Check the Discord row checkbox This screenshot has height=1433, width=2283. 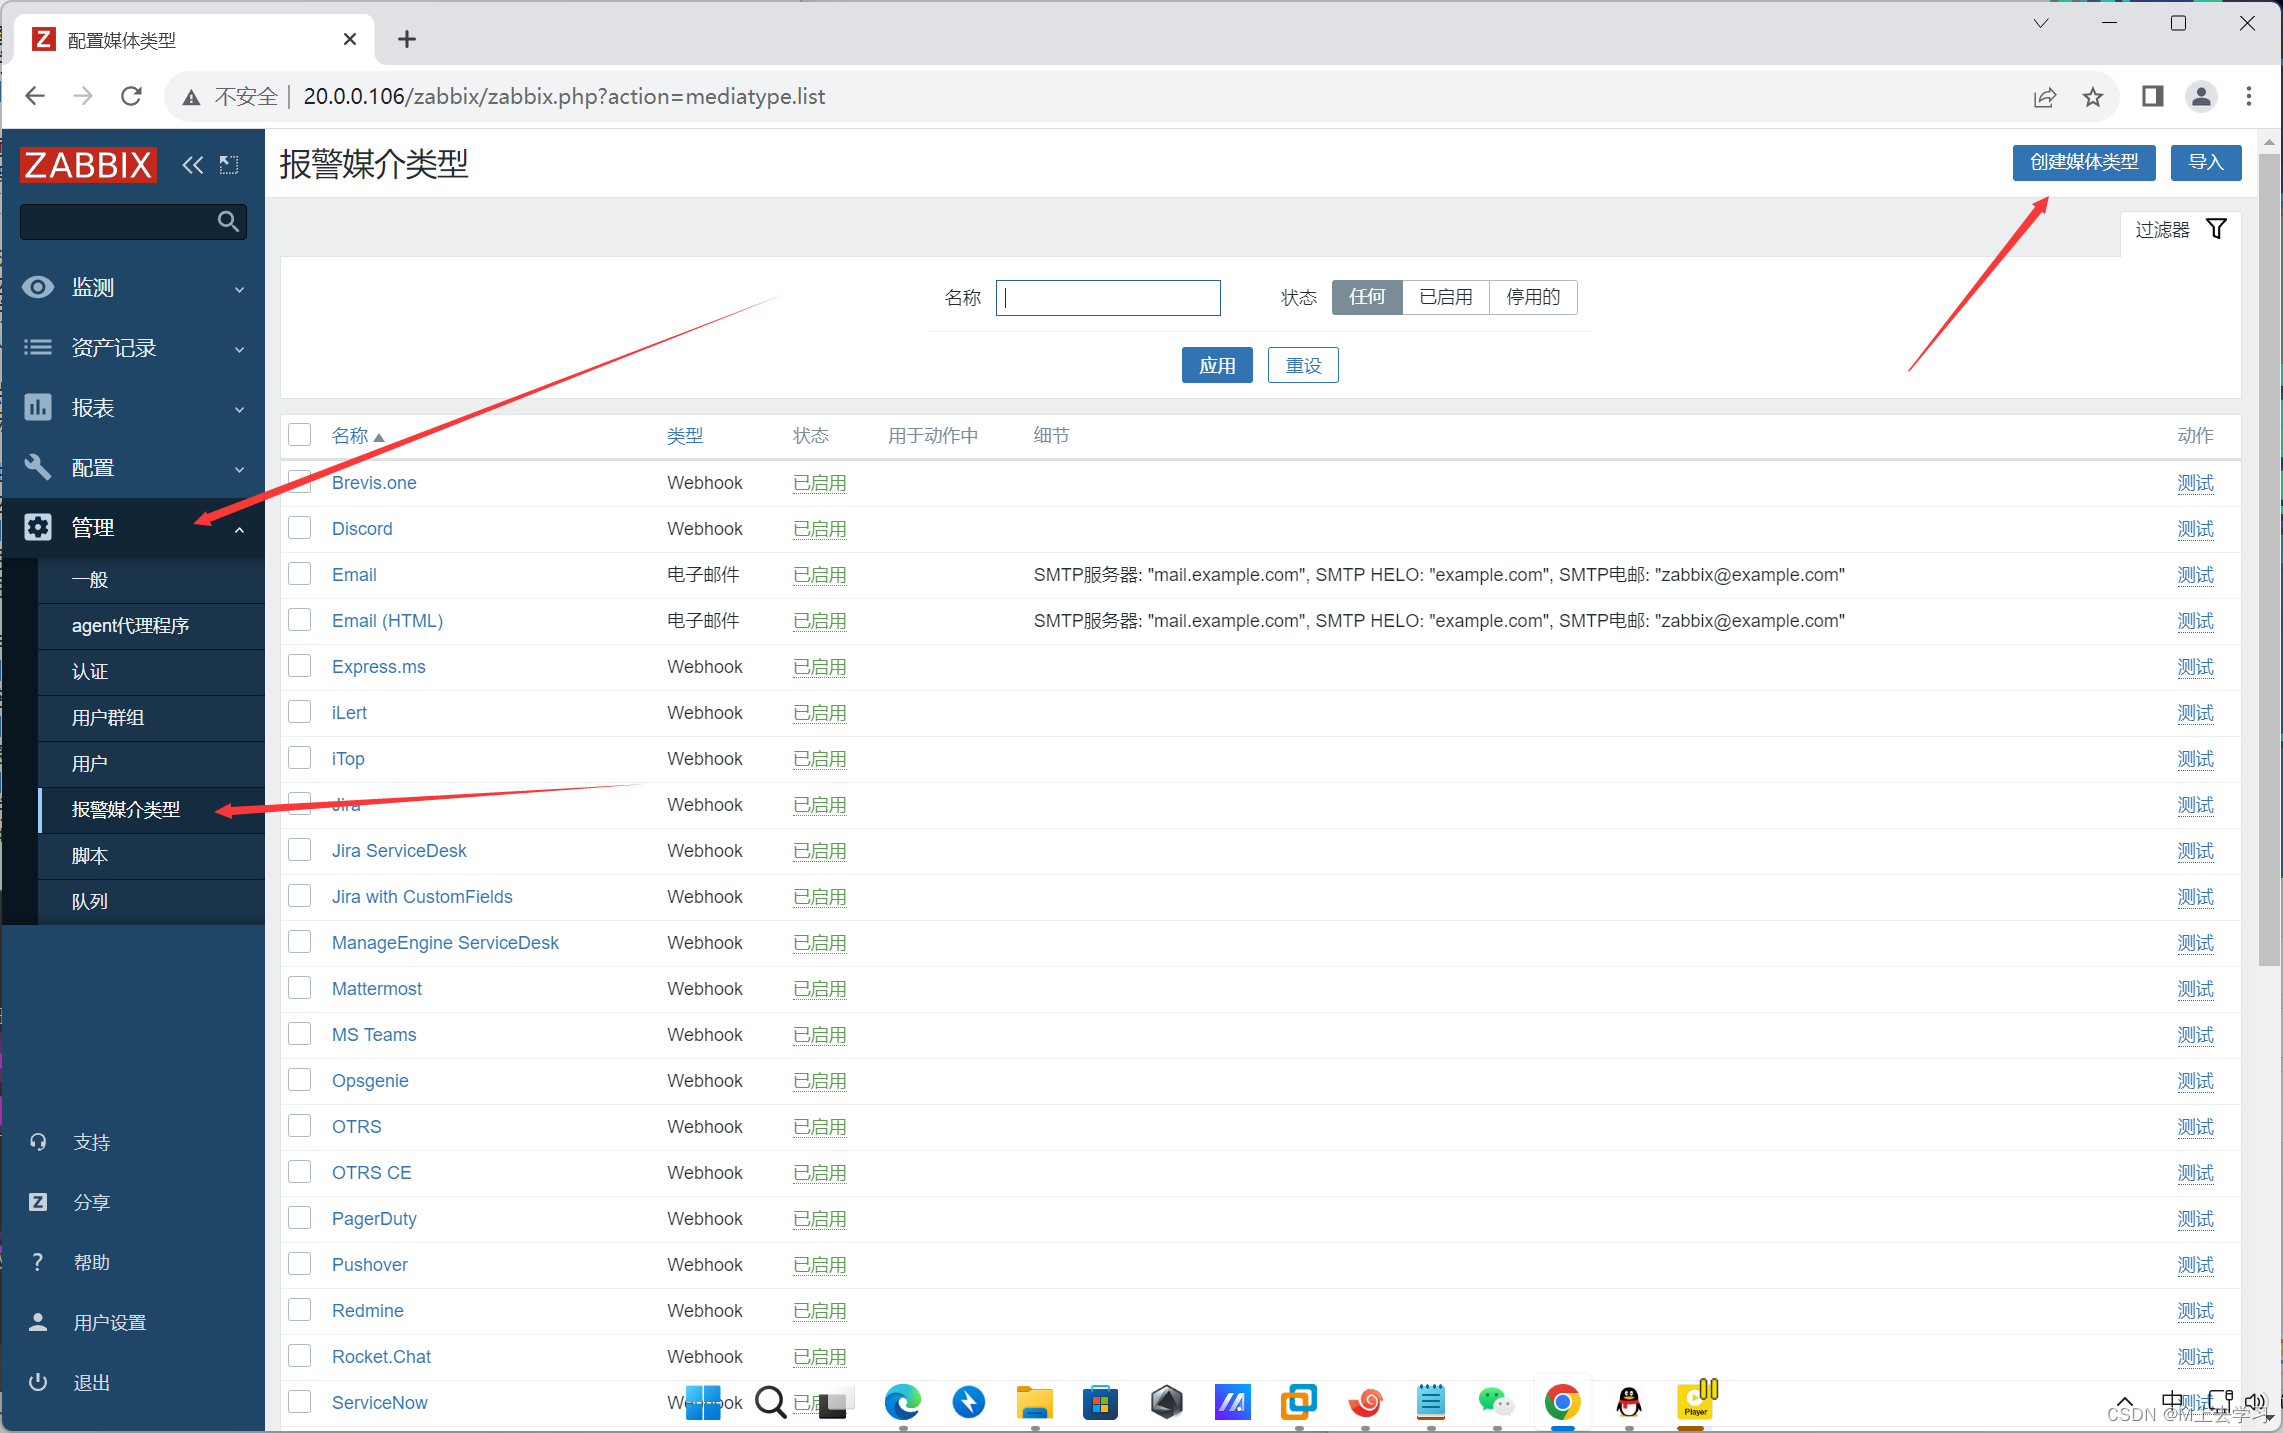(300, 527)
